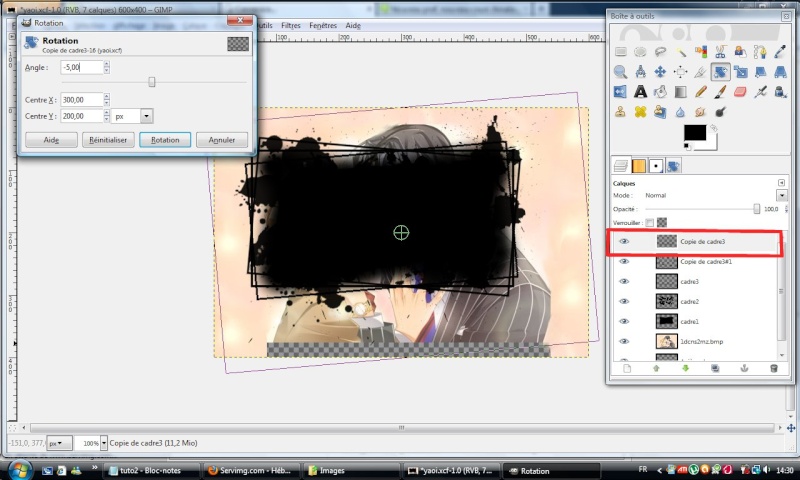Select the Smudge tool
This screenshot has height=480, width=800.
pos(701,112)
